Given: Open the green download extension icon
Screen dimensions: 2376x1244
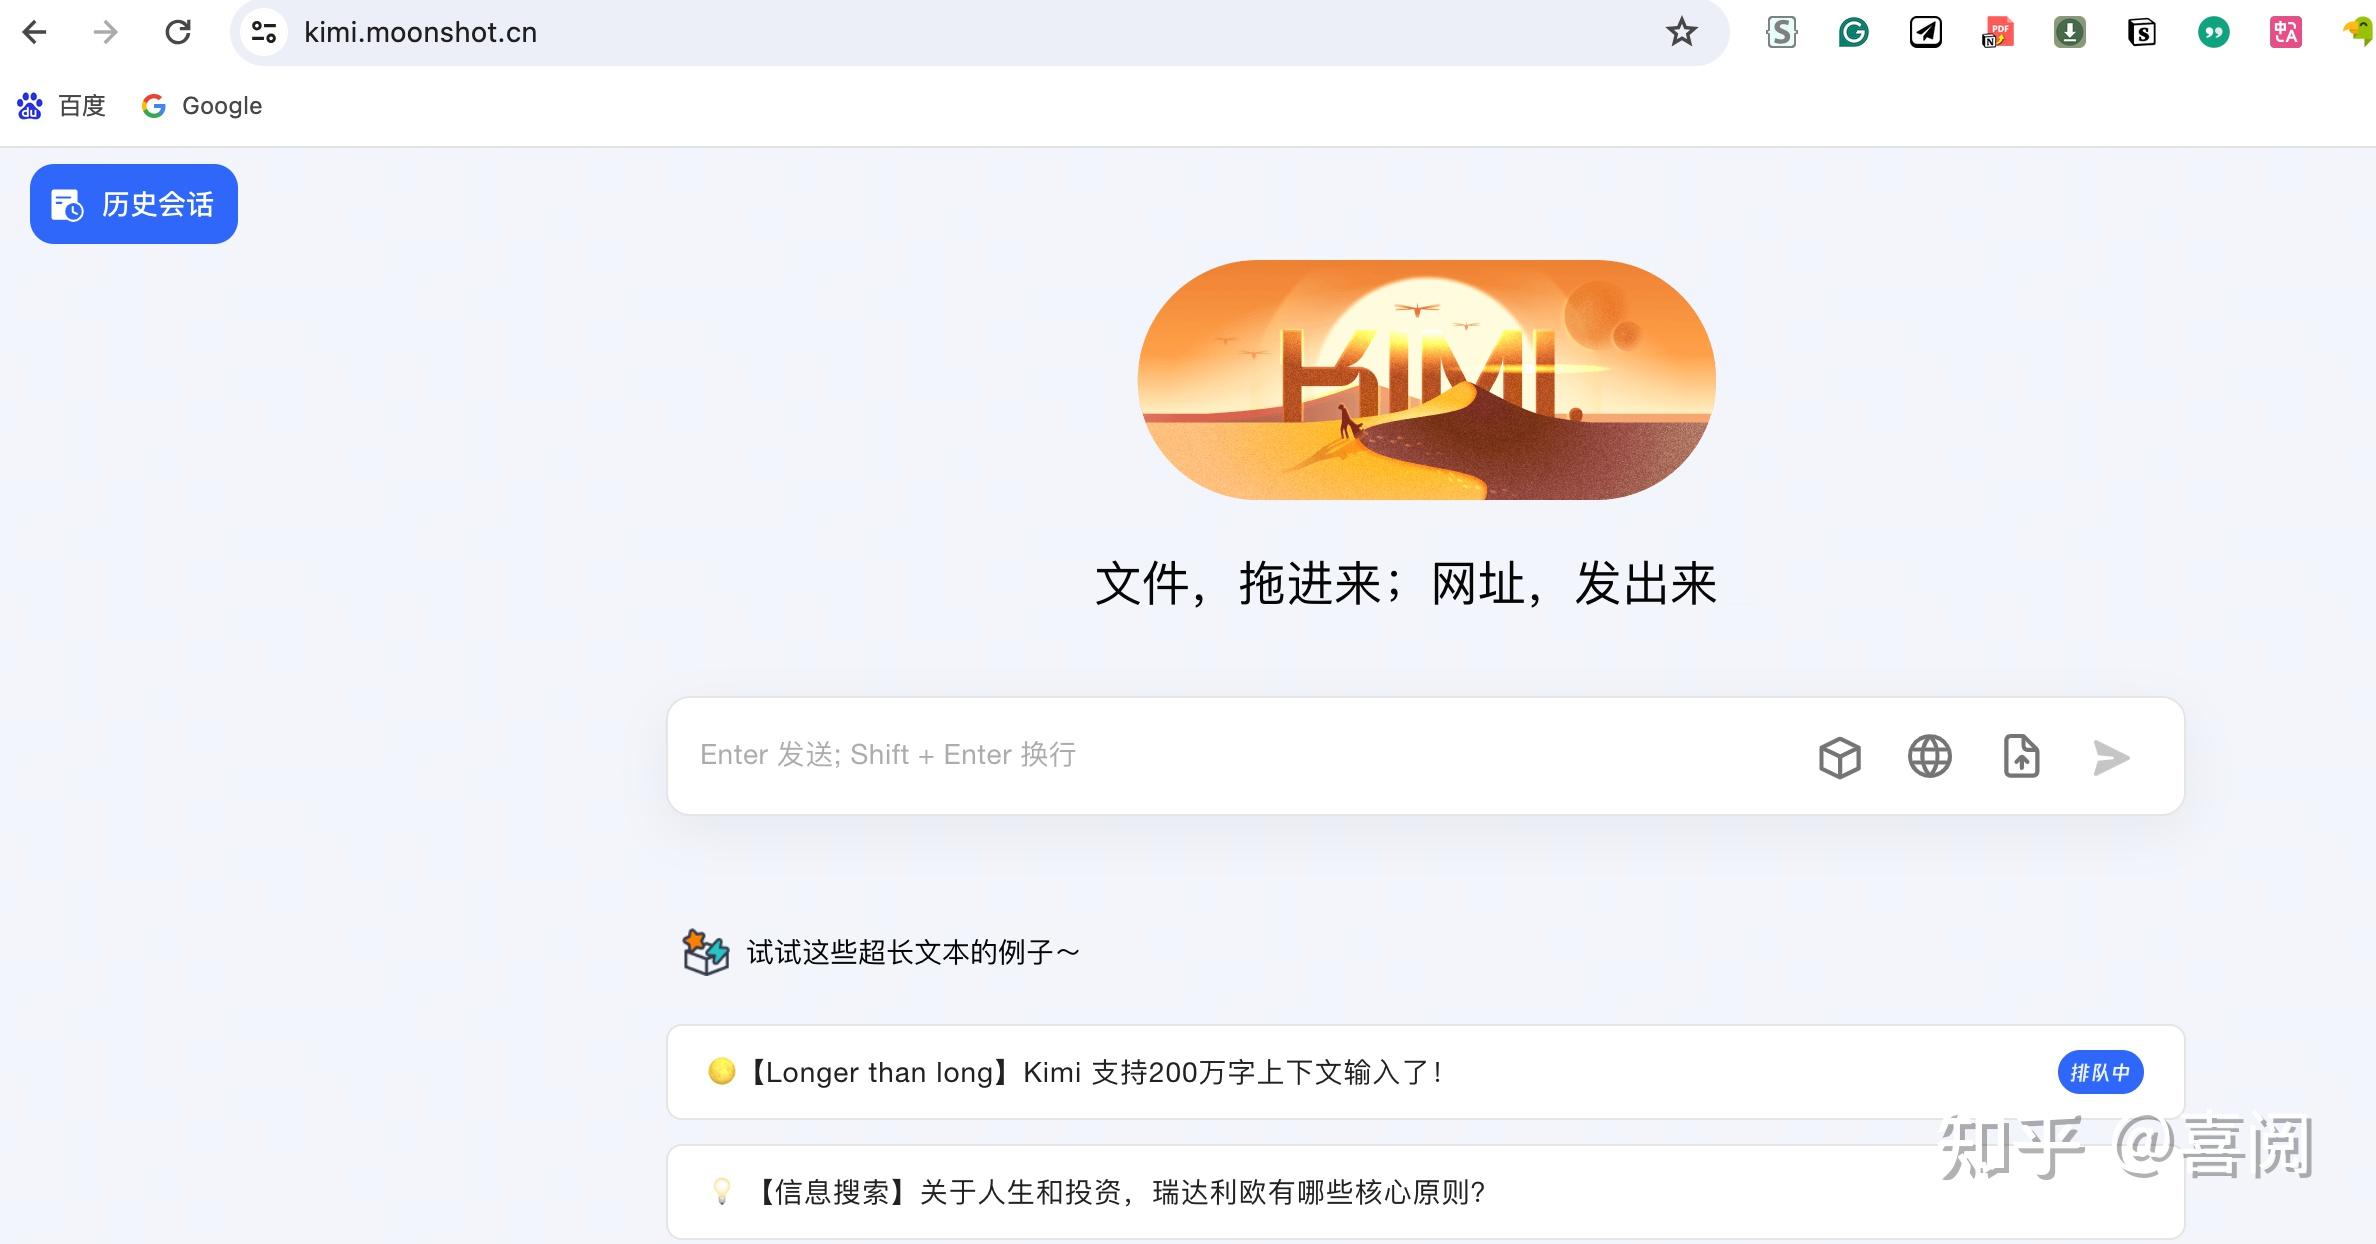Looking at the screenshot, I should 2070,33.
